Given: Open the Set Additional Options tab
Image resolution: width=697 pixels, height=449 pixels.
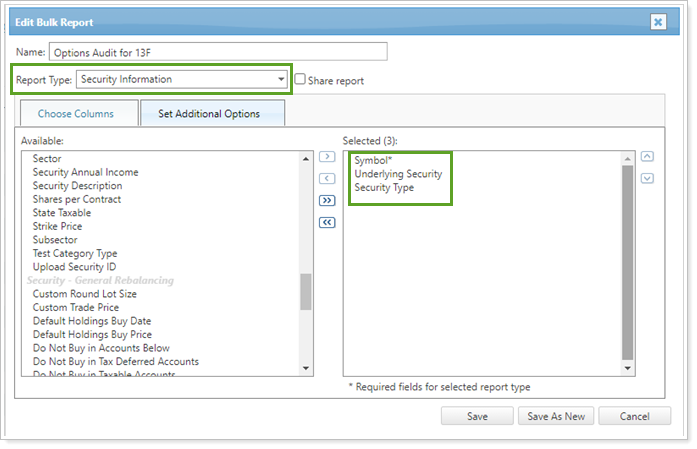Looking at the screenshot, I should click(x=209, y=113).
